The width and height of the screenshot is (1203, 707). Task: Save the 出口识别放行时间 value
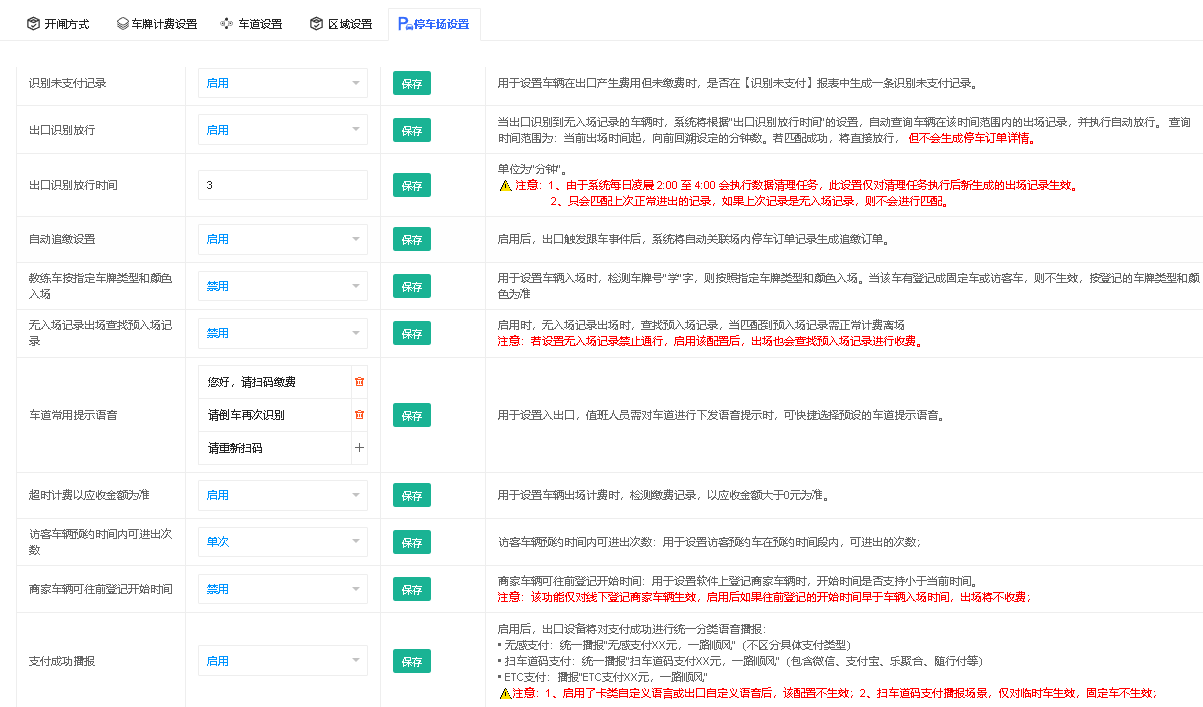point(412,185)
